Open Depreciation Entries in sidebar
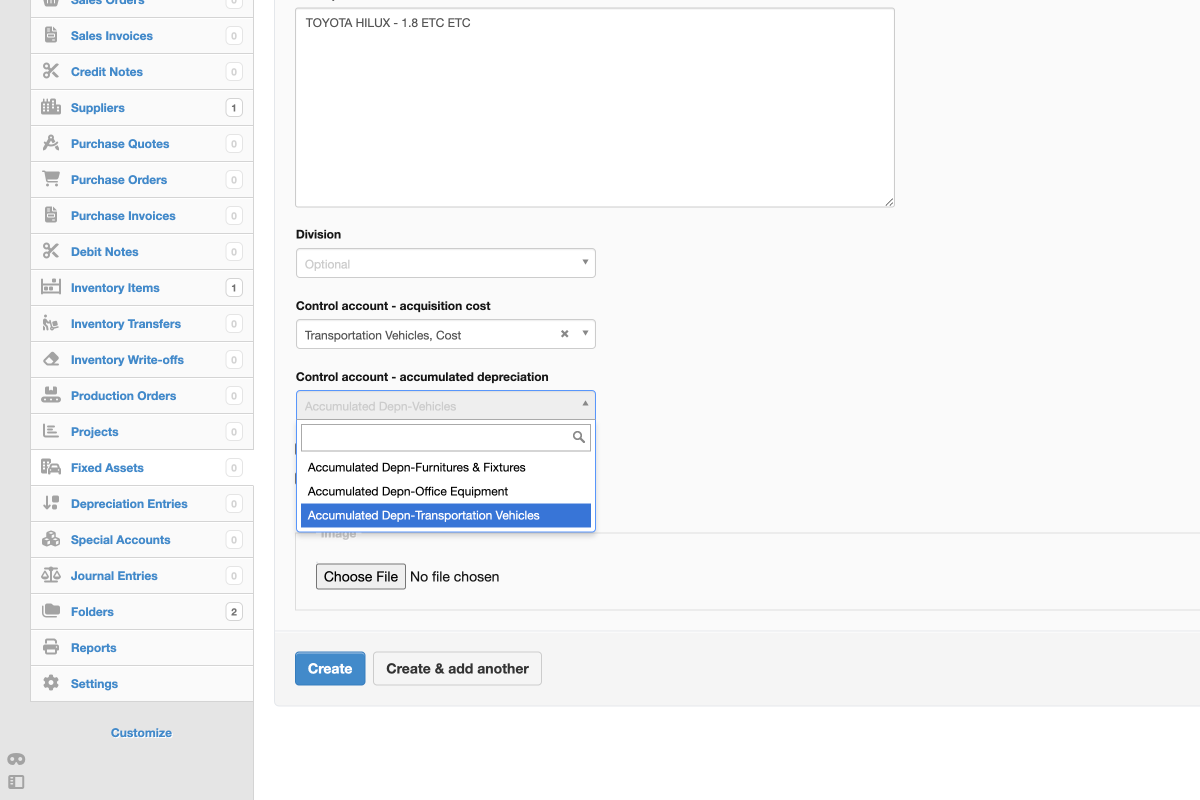Viewport: 1200px width, 800px height. pos(142,504)
